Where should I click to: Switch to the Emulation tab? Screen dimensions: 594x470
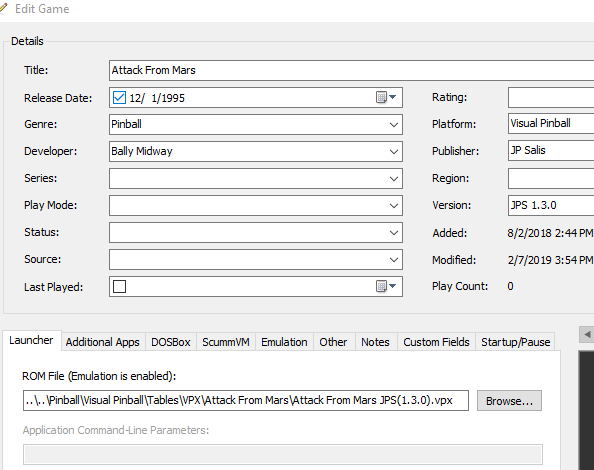[x=284, y=342]
